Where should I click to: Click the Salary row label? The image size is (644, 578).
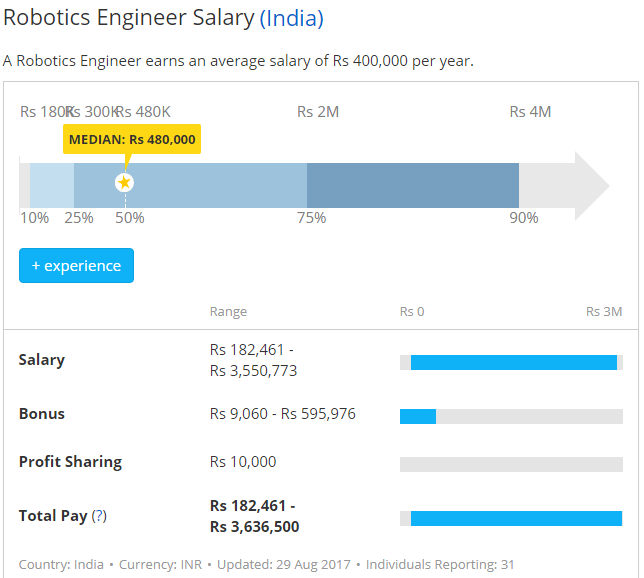click(41, 360)
